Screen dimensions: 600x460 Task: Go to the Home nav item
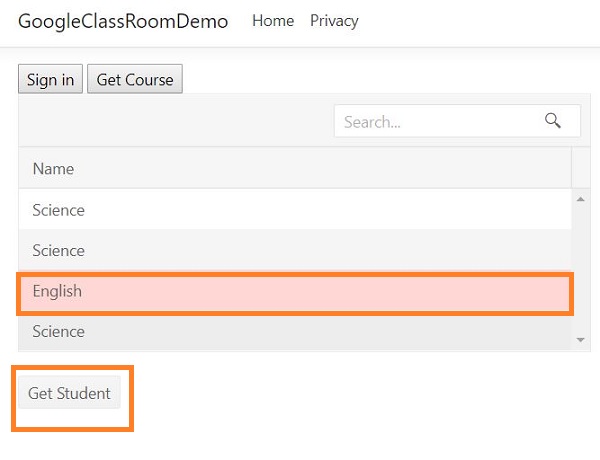[273, 21]
